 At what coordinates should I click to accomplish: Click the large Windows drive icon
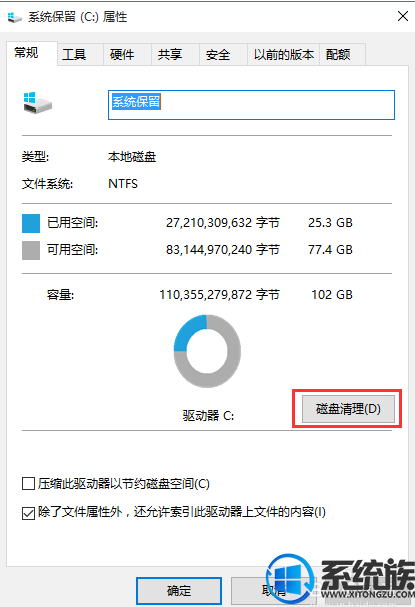pos(37,103)
